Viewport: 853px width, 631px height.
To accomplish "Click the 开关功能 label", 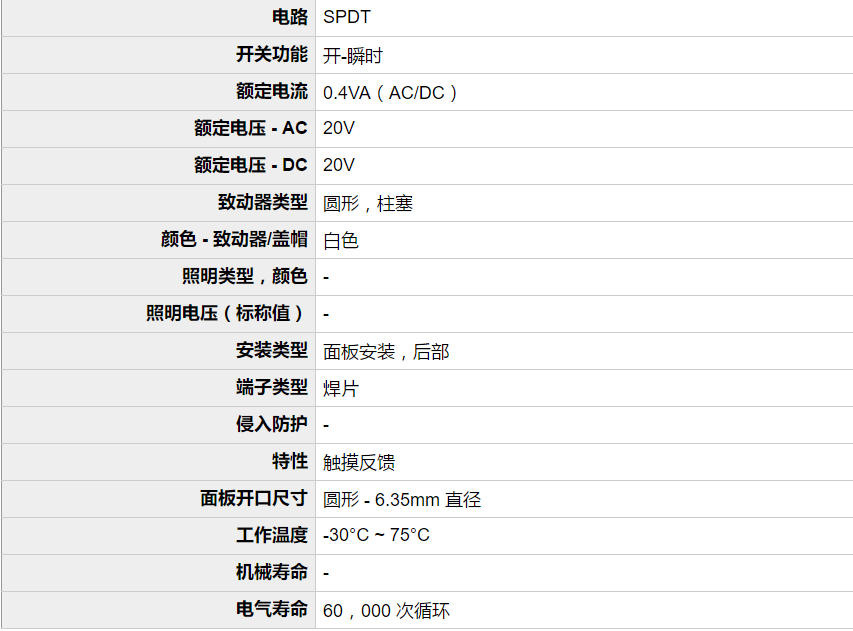I will click(x=272, y=54).
